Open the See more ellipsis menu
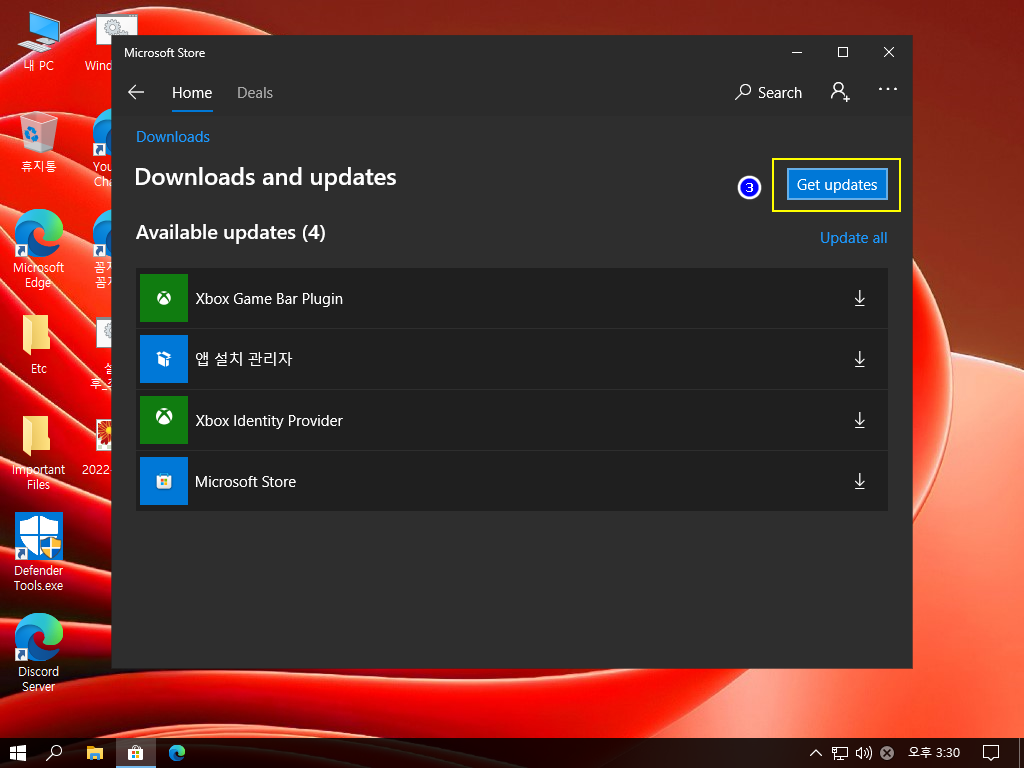This screenshot has width=1024, height=768. click(x=888, y=89)
